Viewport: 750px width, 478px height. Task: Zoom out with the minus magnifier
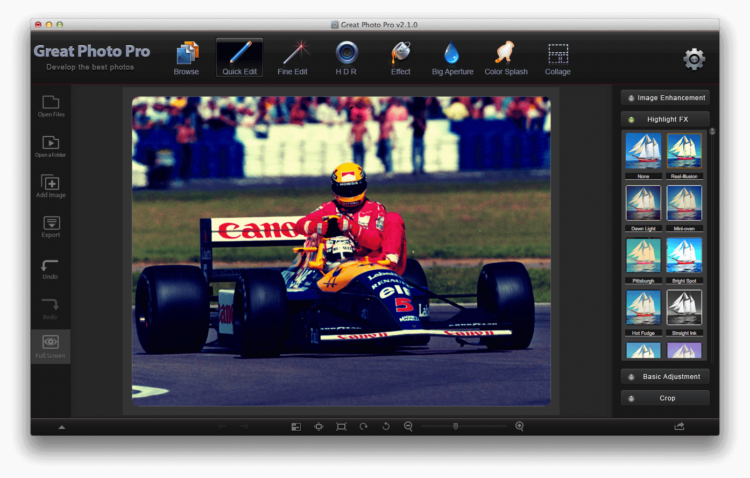408,426
